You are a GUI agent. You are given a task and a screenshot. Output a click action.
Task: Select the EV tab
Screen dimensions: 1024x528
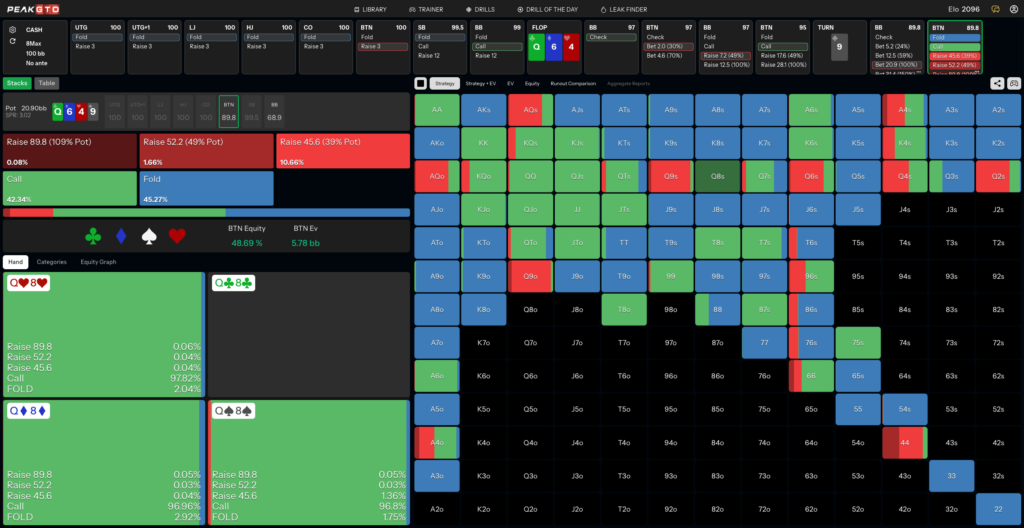point(511,83)
